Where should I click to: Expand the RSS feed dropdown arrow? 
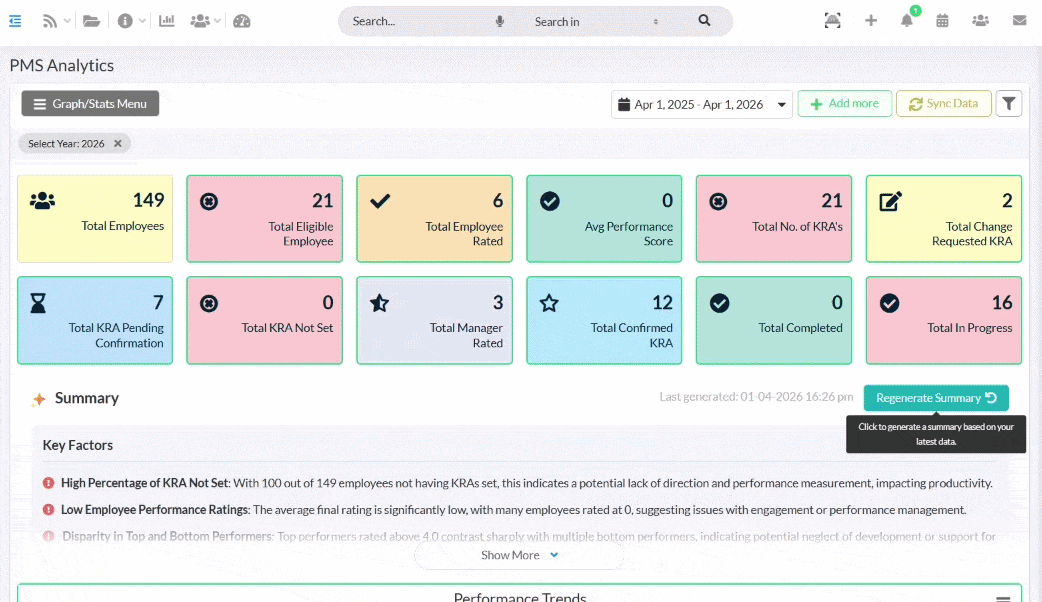coord(67,21)
